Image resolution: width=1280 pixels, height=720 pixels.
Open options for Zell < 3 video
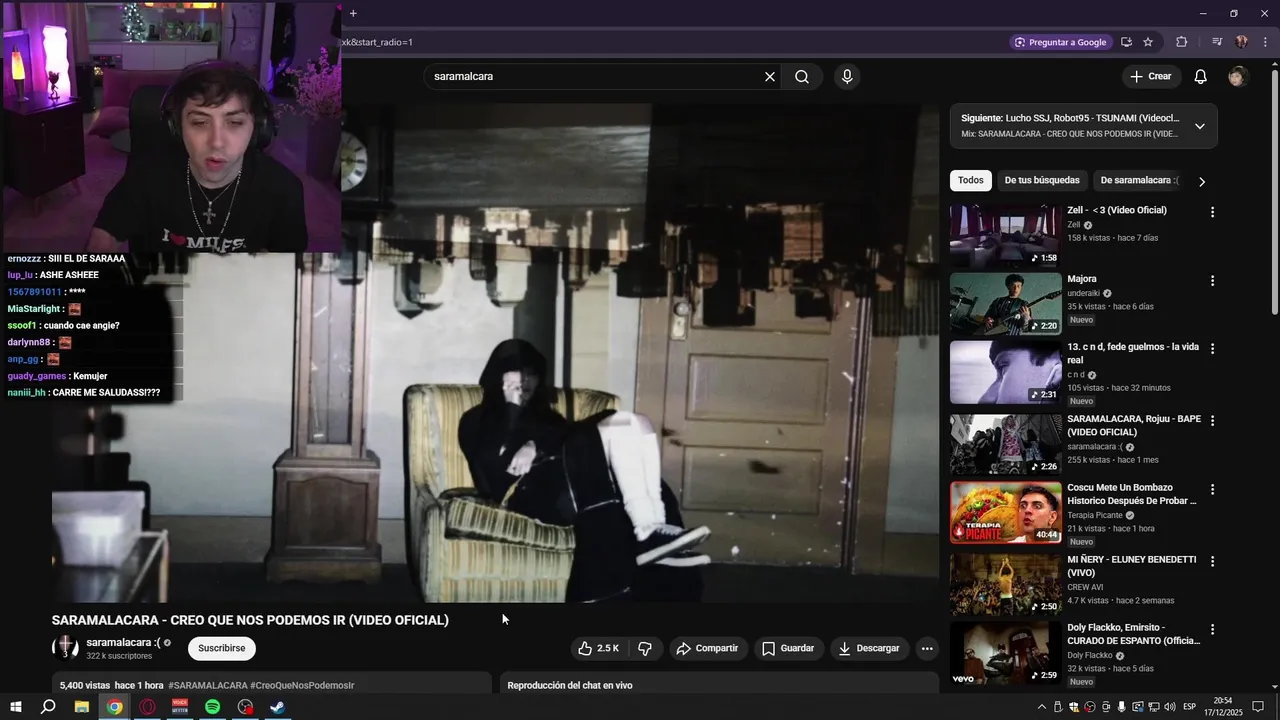[1212, 212]
